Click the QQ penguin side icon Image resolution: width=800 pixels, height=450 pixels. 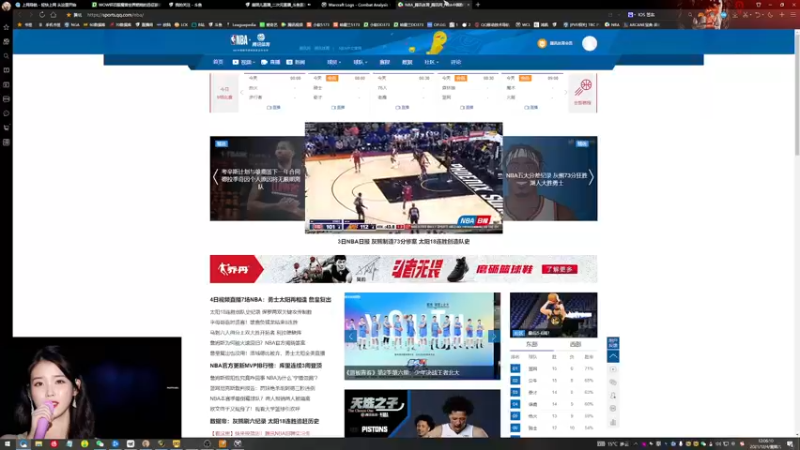coord(613,395)
